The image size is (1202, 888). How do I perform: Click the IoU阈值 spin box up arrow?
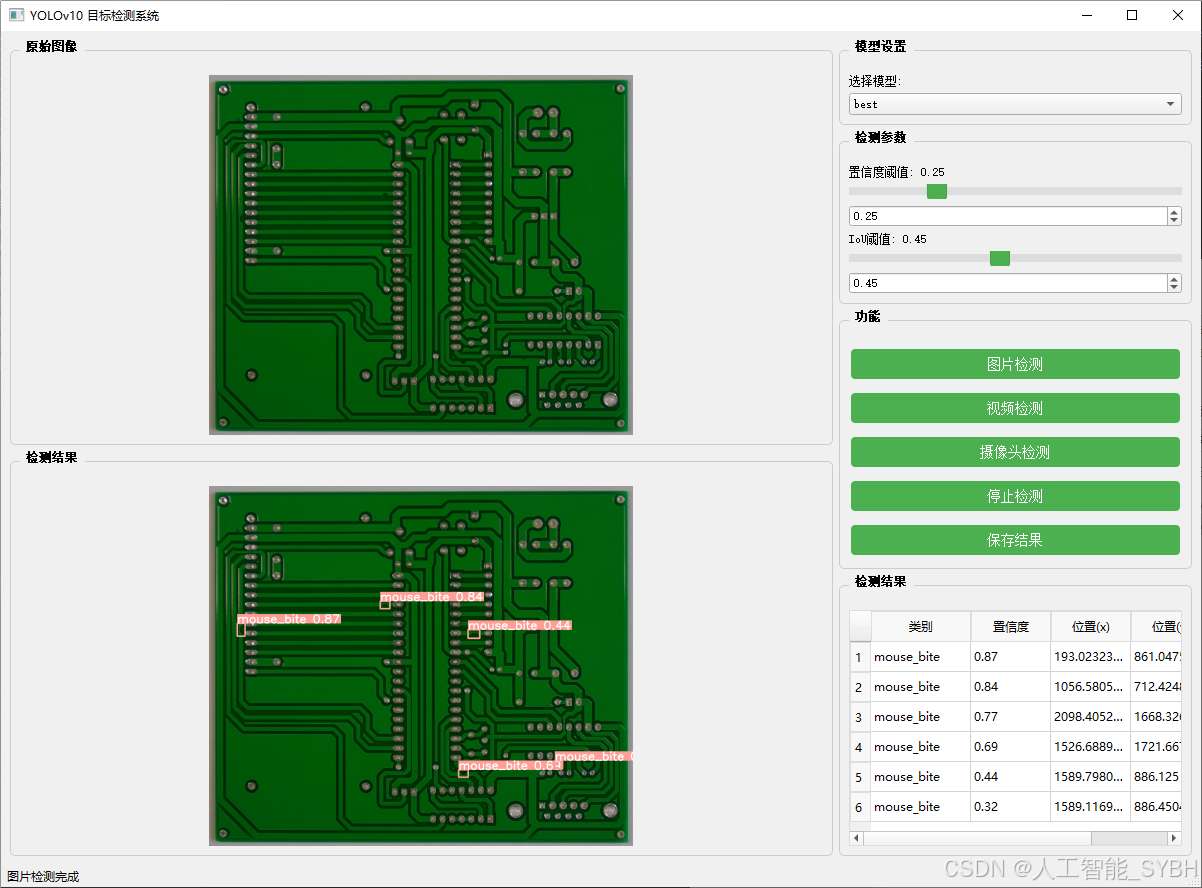[1172, 278]
